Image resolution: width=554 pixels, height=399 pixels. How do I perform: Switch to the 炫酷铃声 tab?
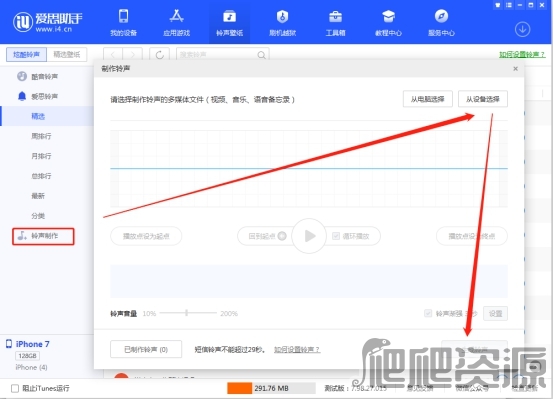coord(26,54)
